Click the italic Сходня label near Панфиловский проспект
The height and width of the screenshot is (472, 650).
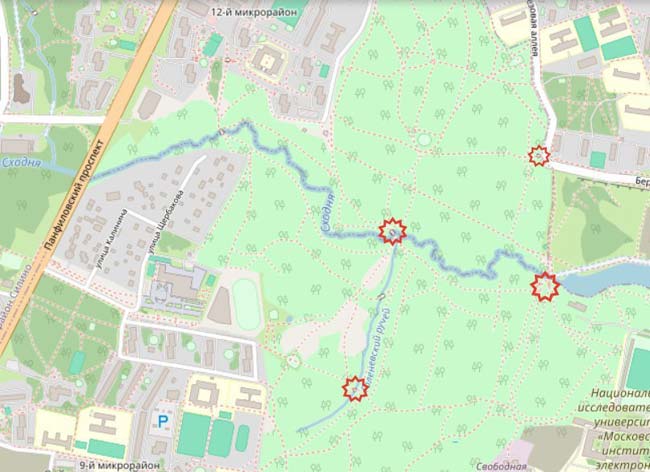click(x=22, y=162)
